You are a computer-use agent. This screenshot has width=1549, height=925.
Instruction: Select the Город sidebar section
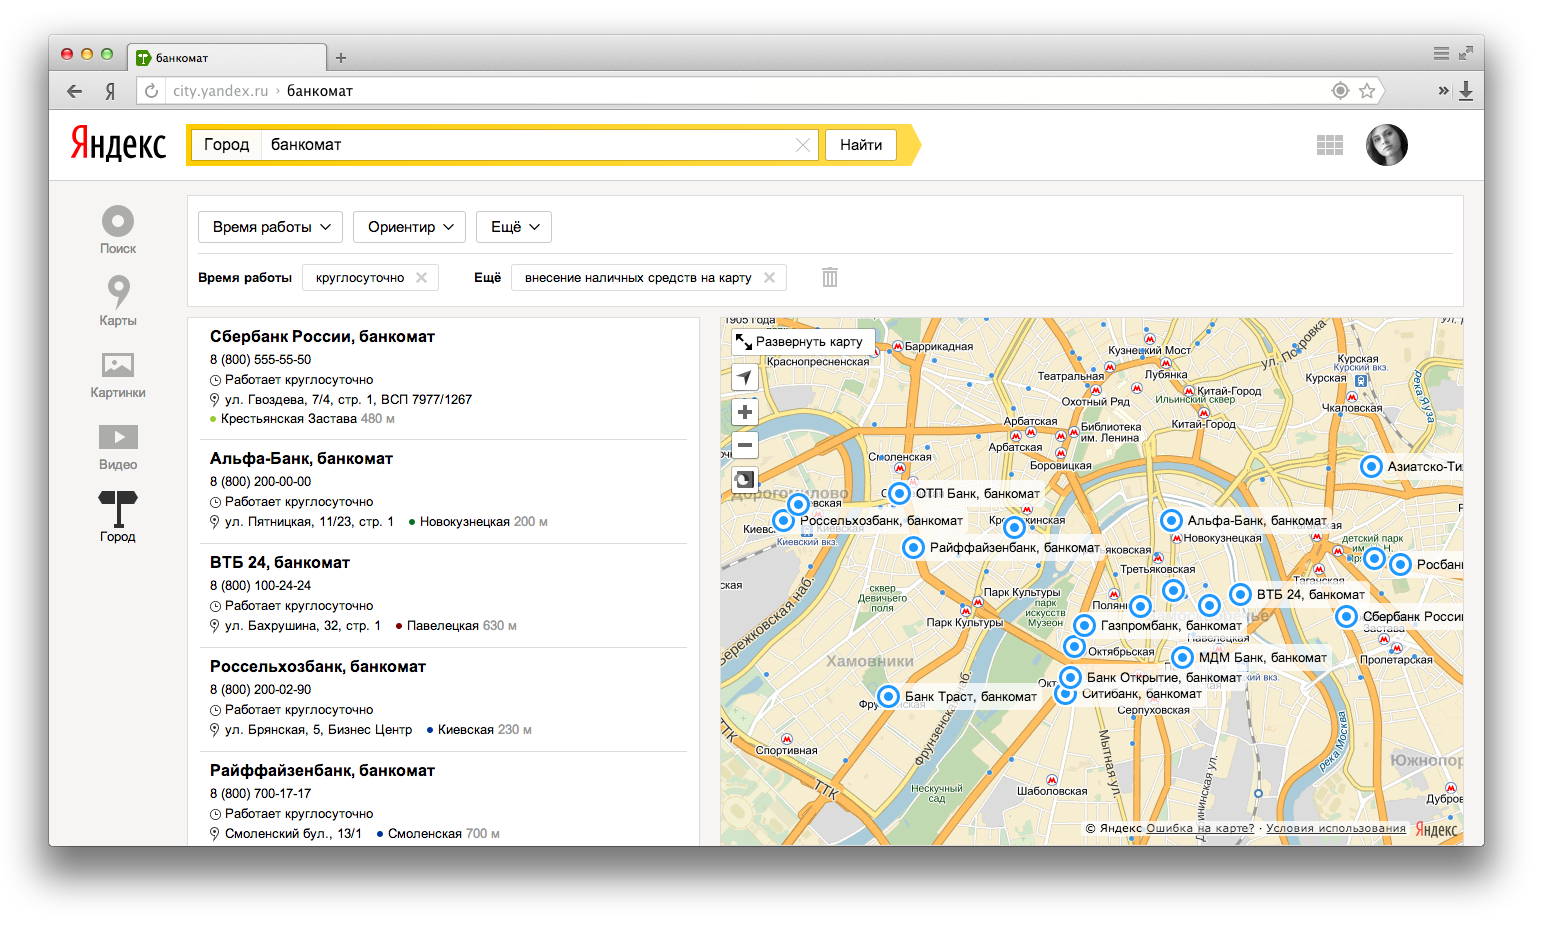[x=118, y=515]
